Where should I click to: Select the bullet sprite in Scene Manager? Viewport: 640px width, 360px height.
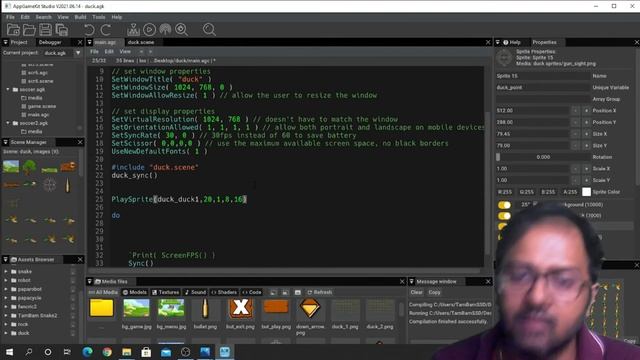coord(68,185)
